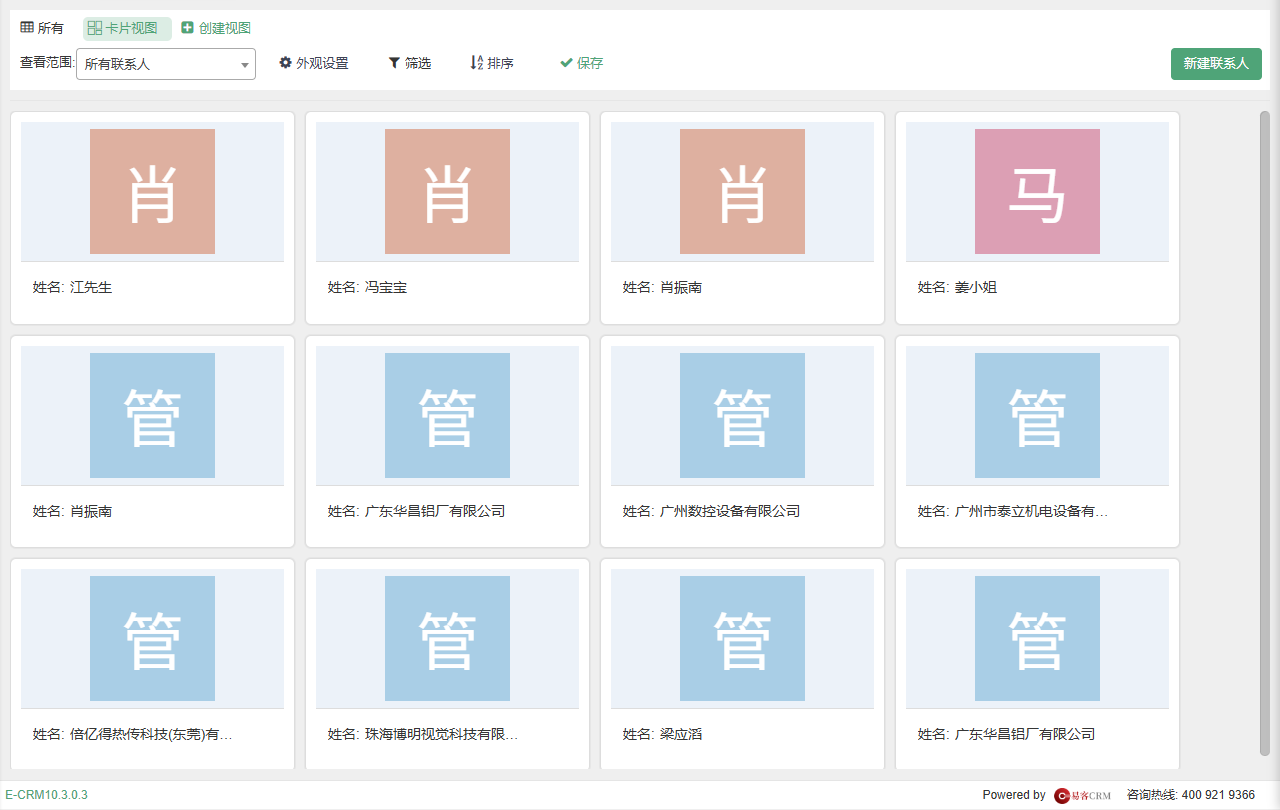Click the 筛选 funnel icon
1280x810 pixels.
tap(394, 63)
